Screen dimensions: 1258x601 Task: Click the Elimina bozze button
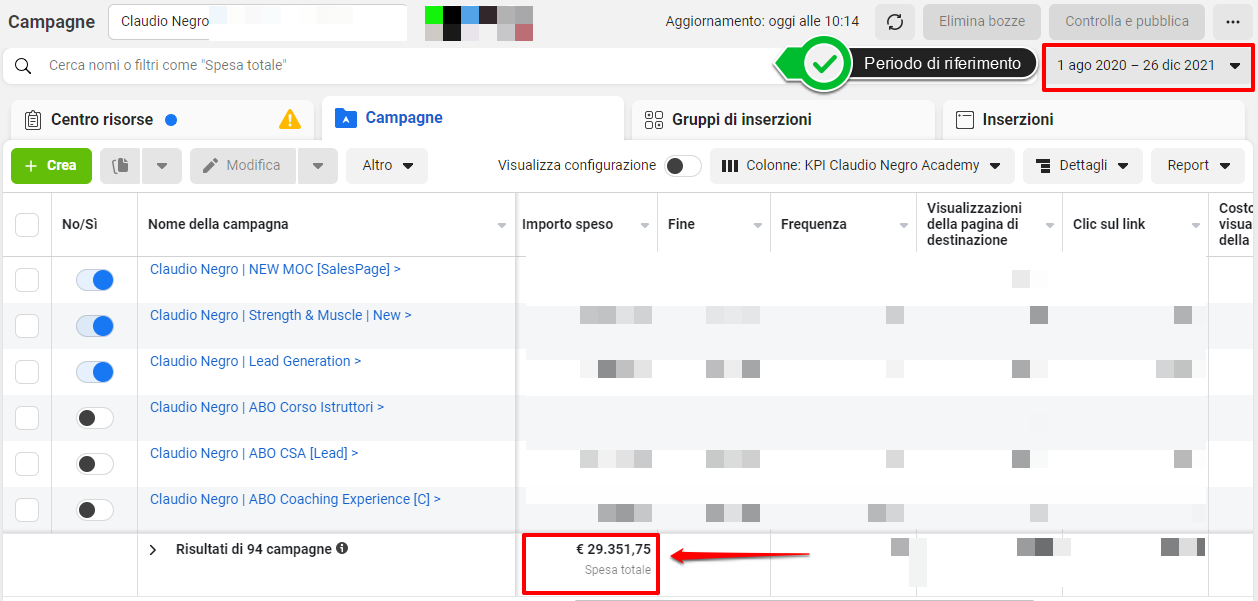[982, 21]
